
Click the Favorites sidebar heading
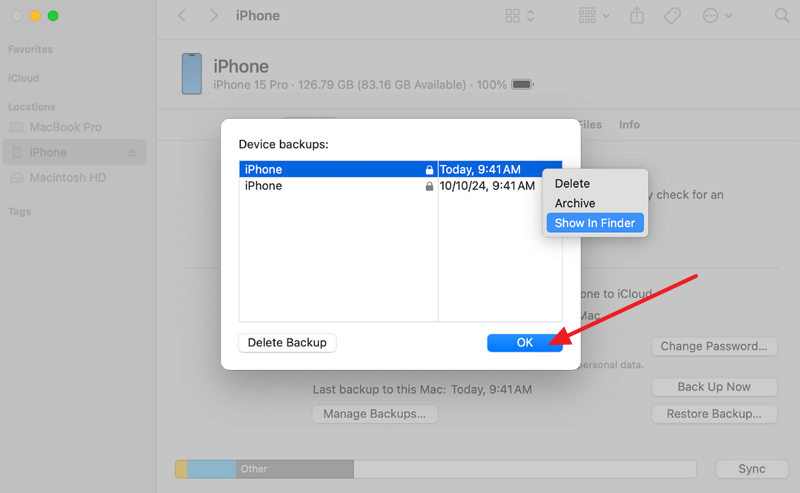[x=30, y=50]
